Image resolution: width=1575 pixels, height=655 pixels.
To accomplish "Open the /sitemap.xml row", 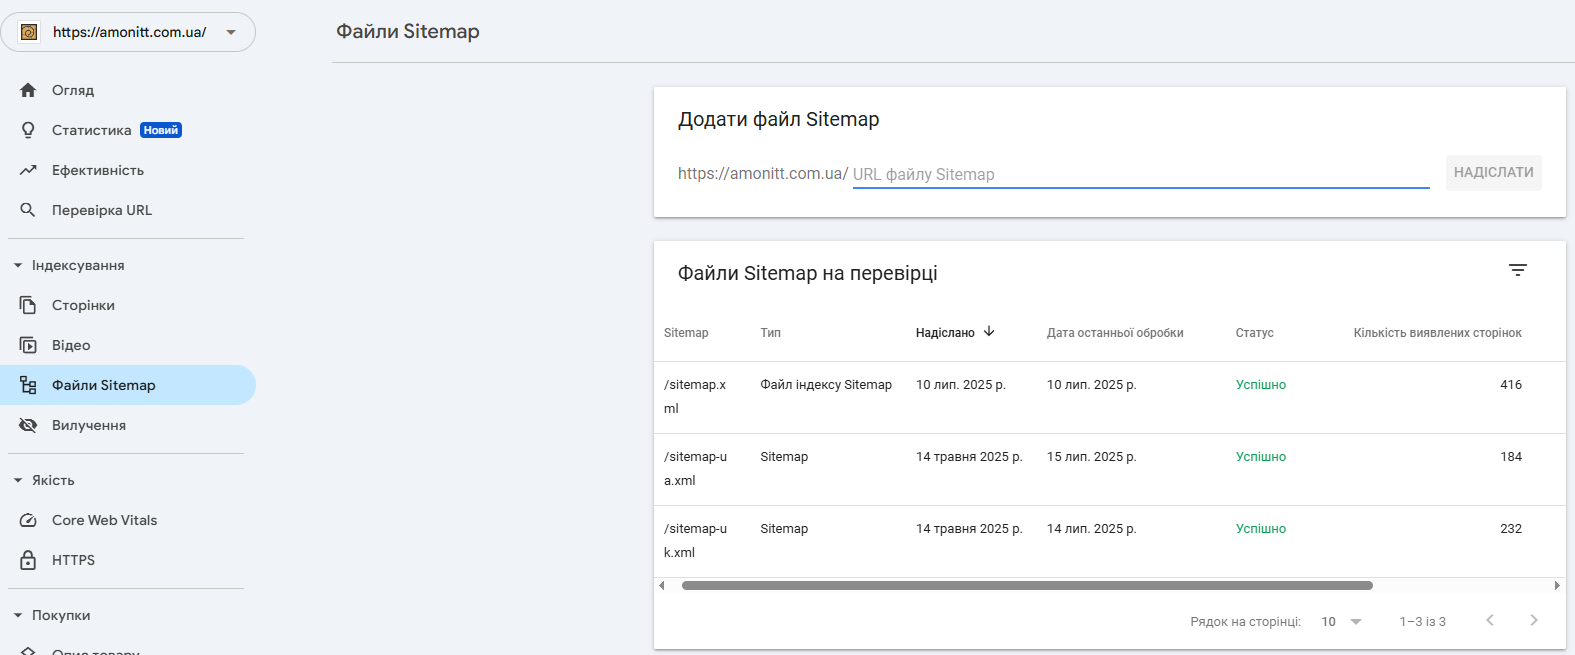I will (1110, 397).
